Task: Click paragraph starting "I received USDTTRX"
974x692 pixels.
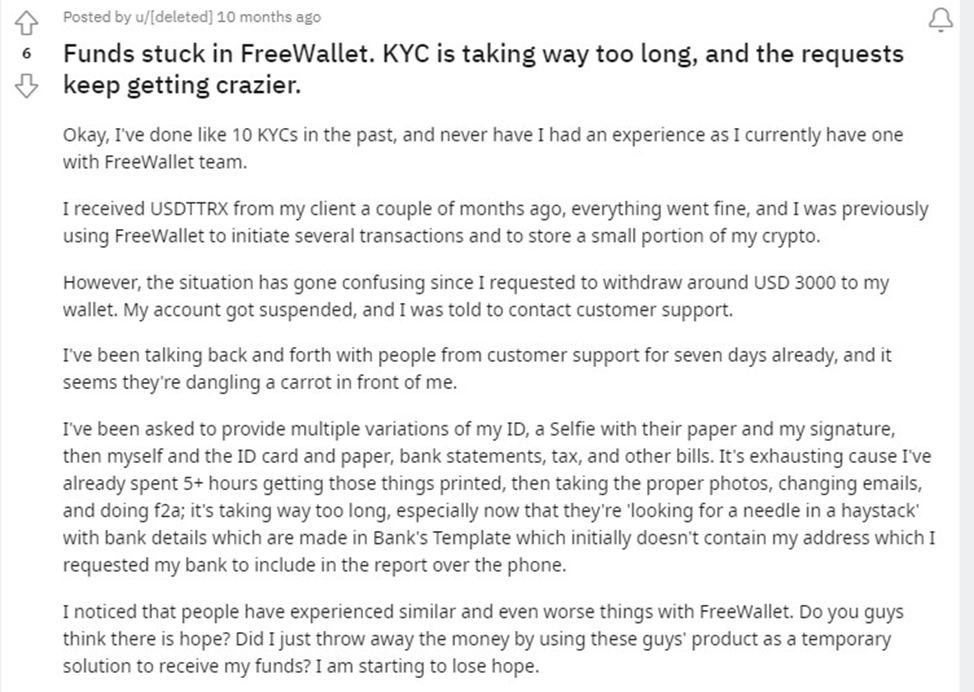Action: pyautogui.click(x=496, y=222)
